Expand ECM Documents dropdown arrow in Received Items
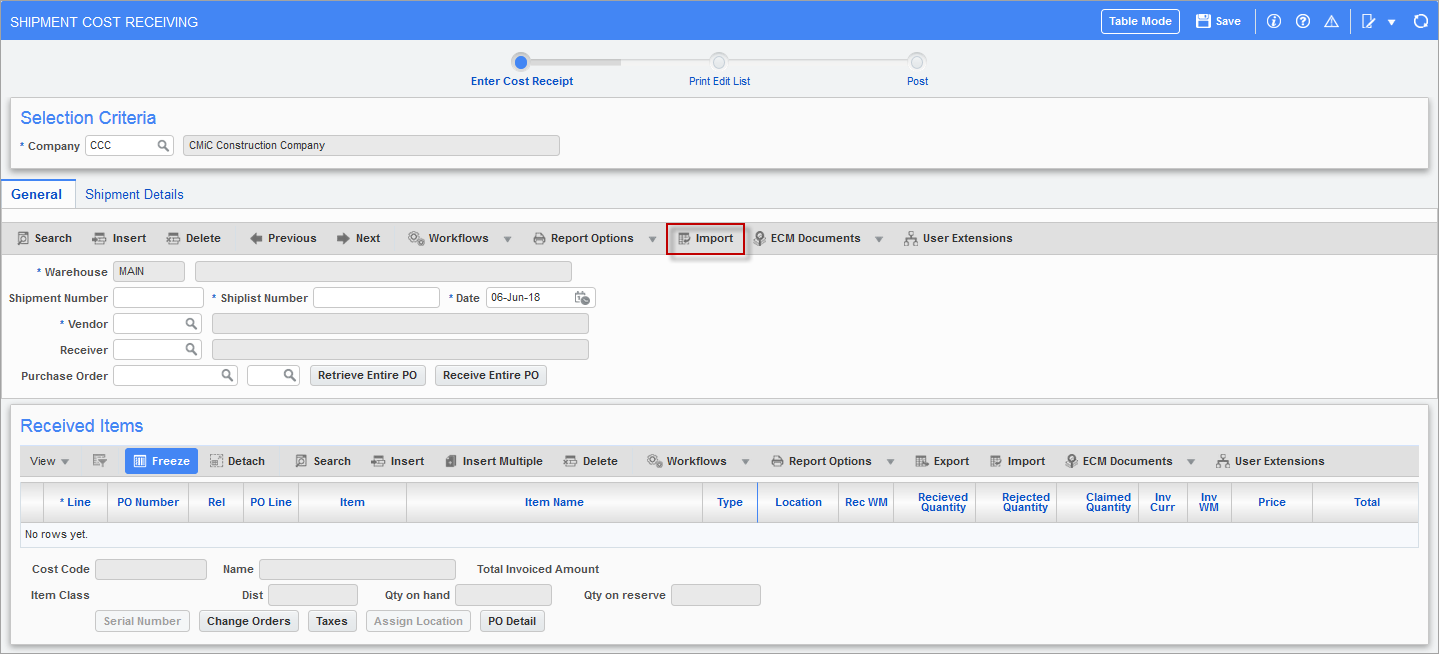 (x=1191, y=462)
